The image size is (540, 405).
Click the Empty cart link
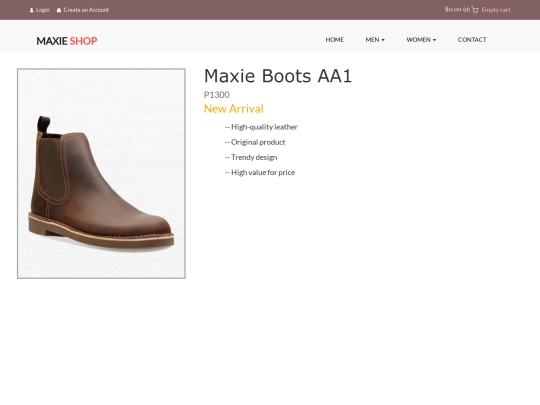[496, 10]
